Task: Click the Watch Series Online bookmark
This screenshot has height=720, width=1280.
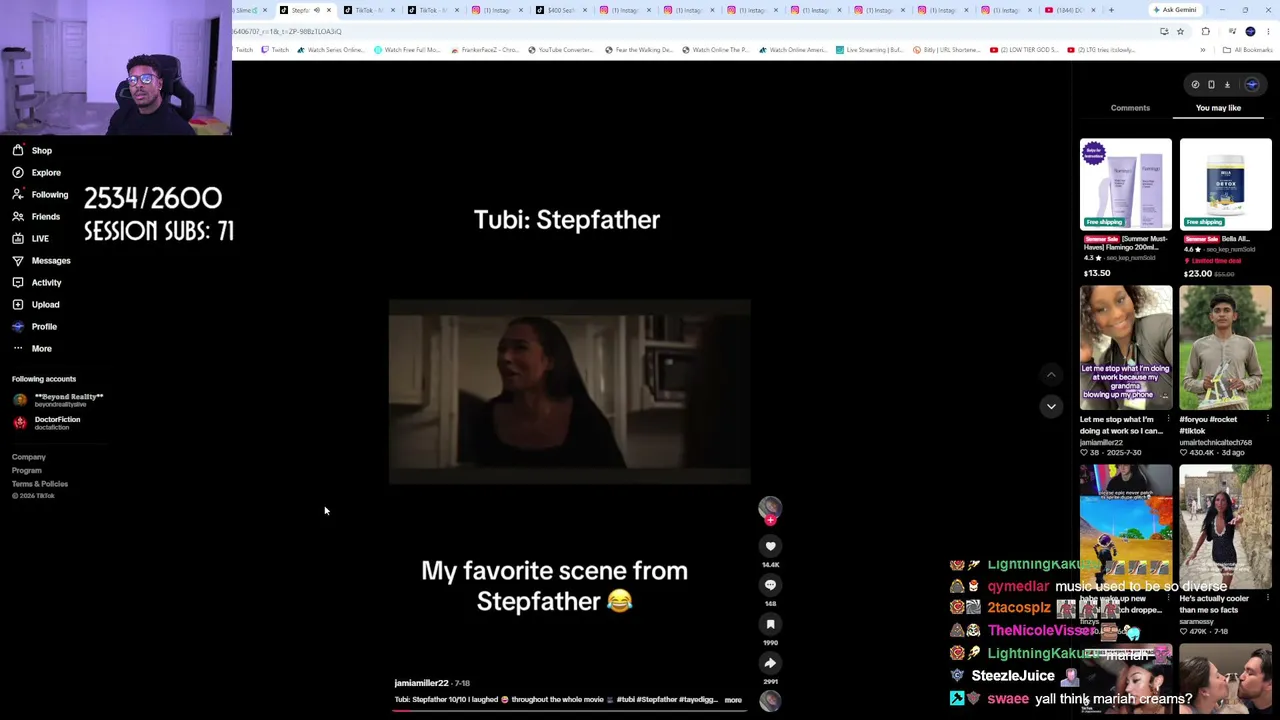Action: (x=330, y=50)
